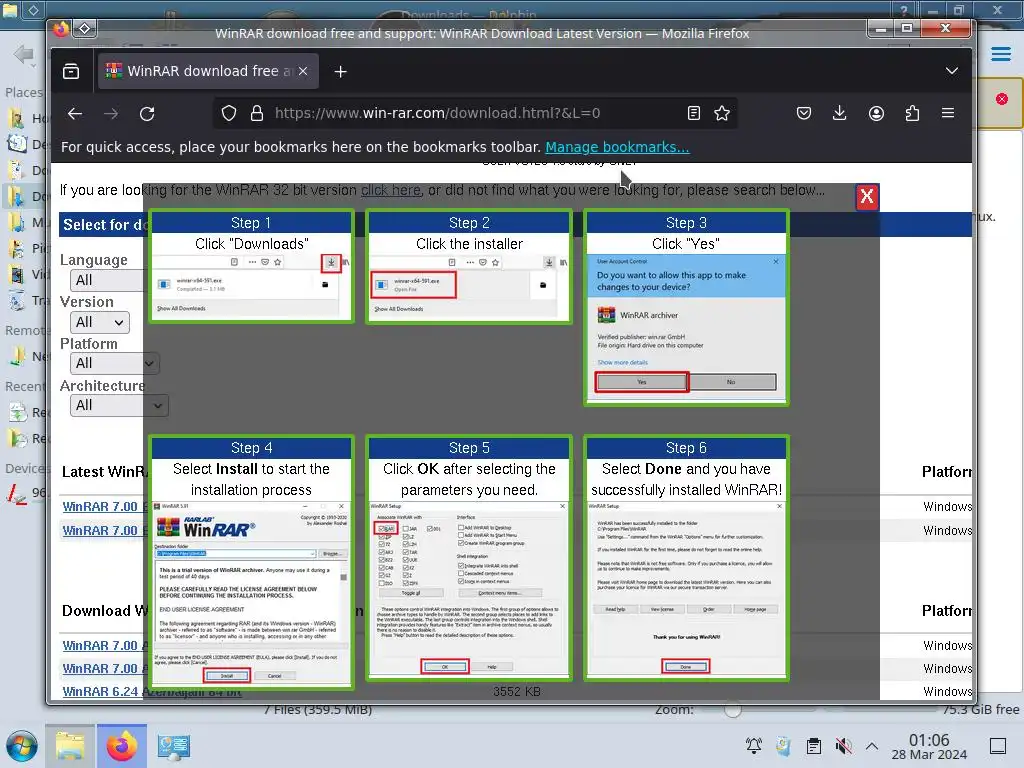Image resolution: width=1024 pixels, height=768 pixels.
Task: Close the installation steps overlay with red X
Action: click(x=867, y=197)
